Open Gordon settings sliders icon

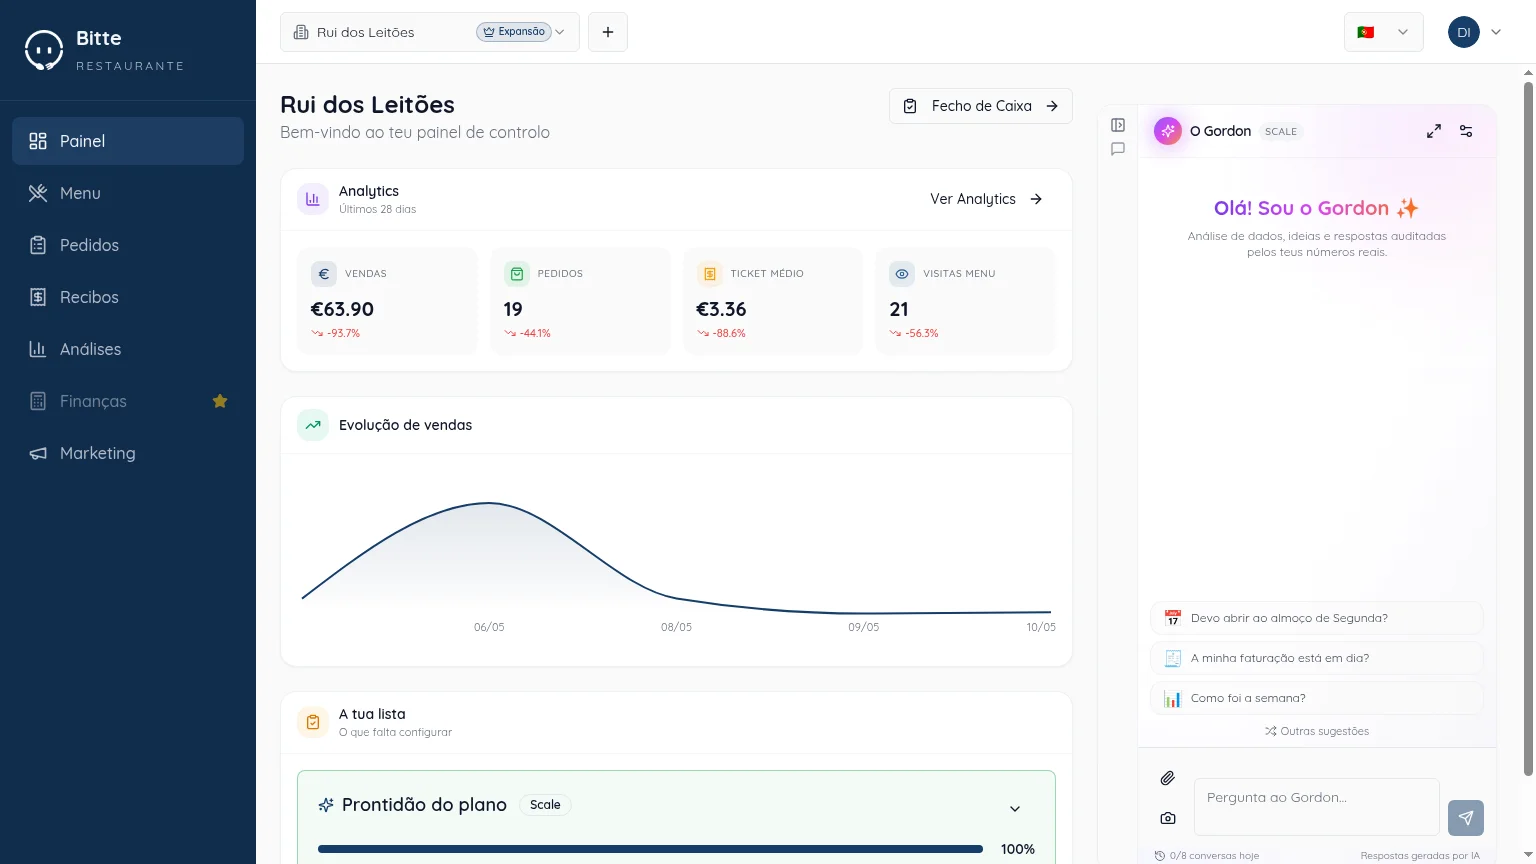pos(1466,131)
